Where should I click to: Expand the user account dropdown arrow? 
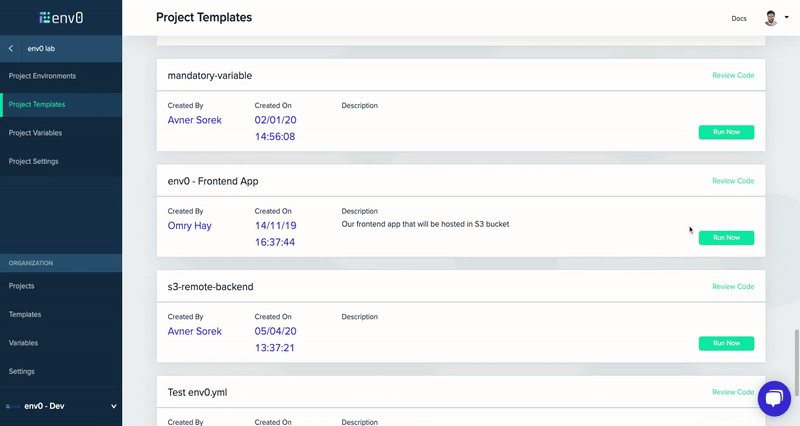point(786,18)
